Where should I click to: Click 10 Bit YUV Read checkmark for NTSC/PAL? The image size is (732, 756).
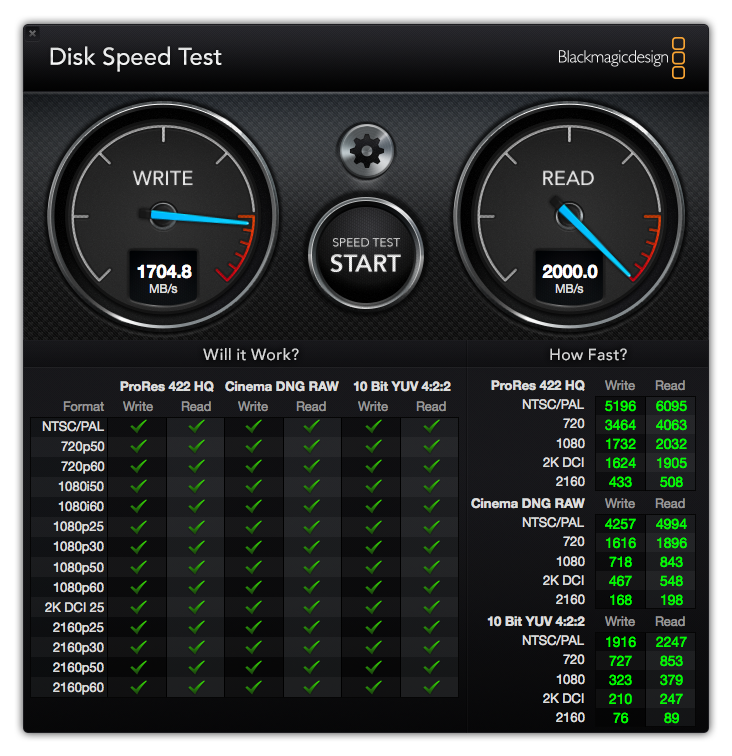pos(431,426)
